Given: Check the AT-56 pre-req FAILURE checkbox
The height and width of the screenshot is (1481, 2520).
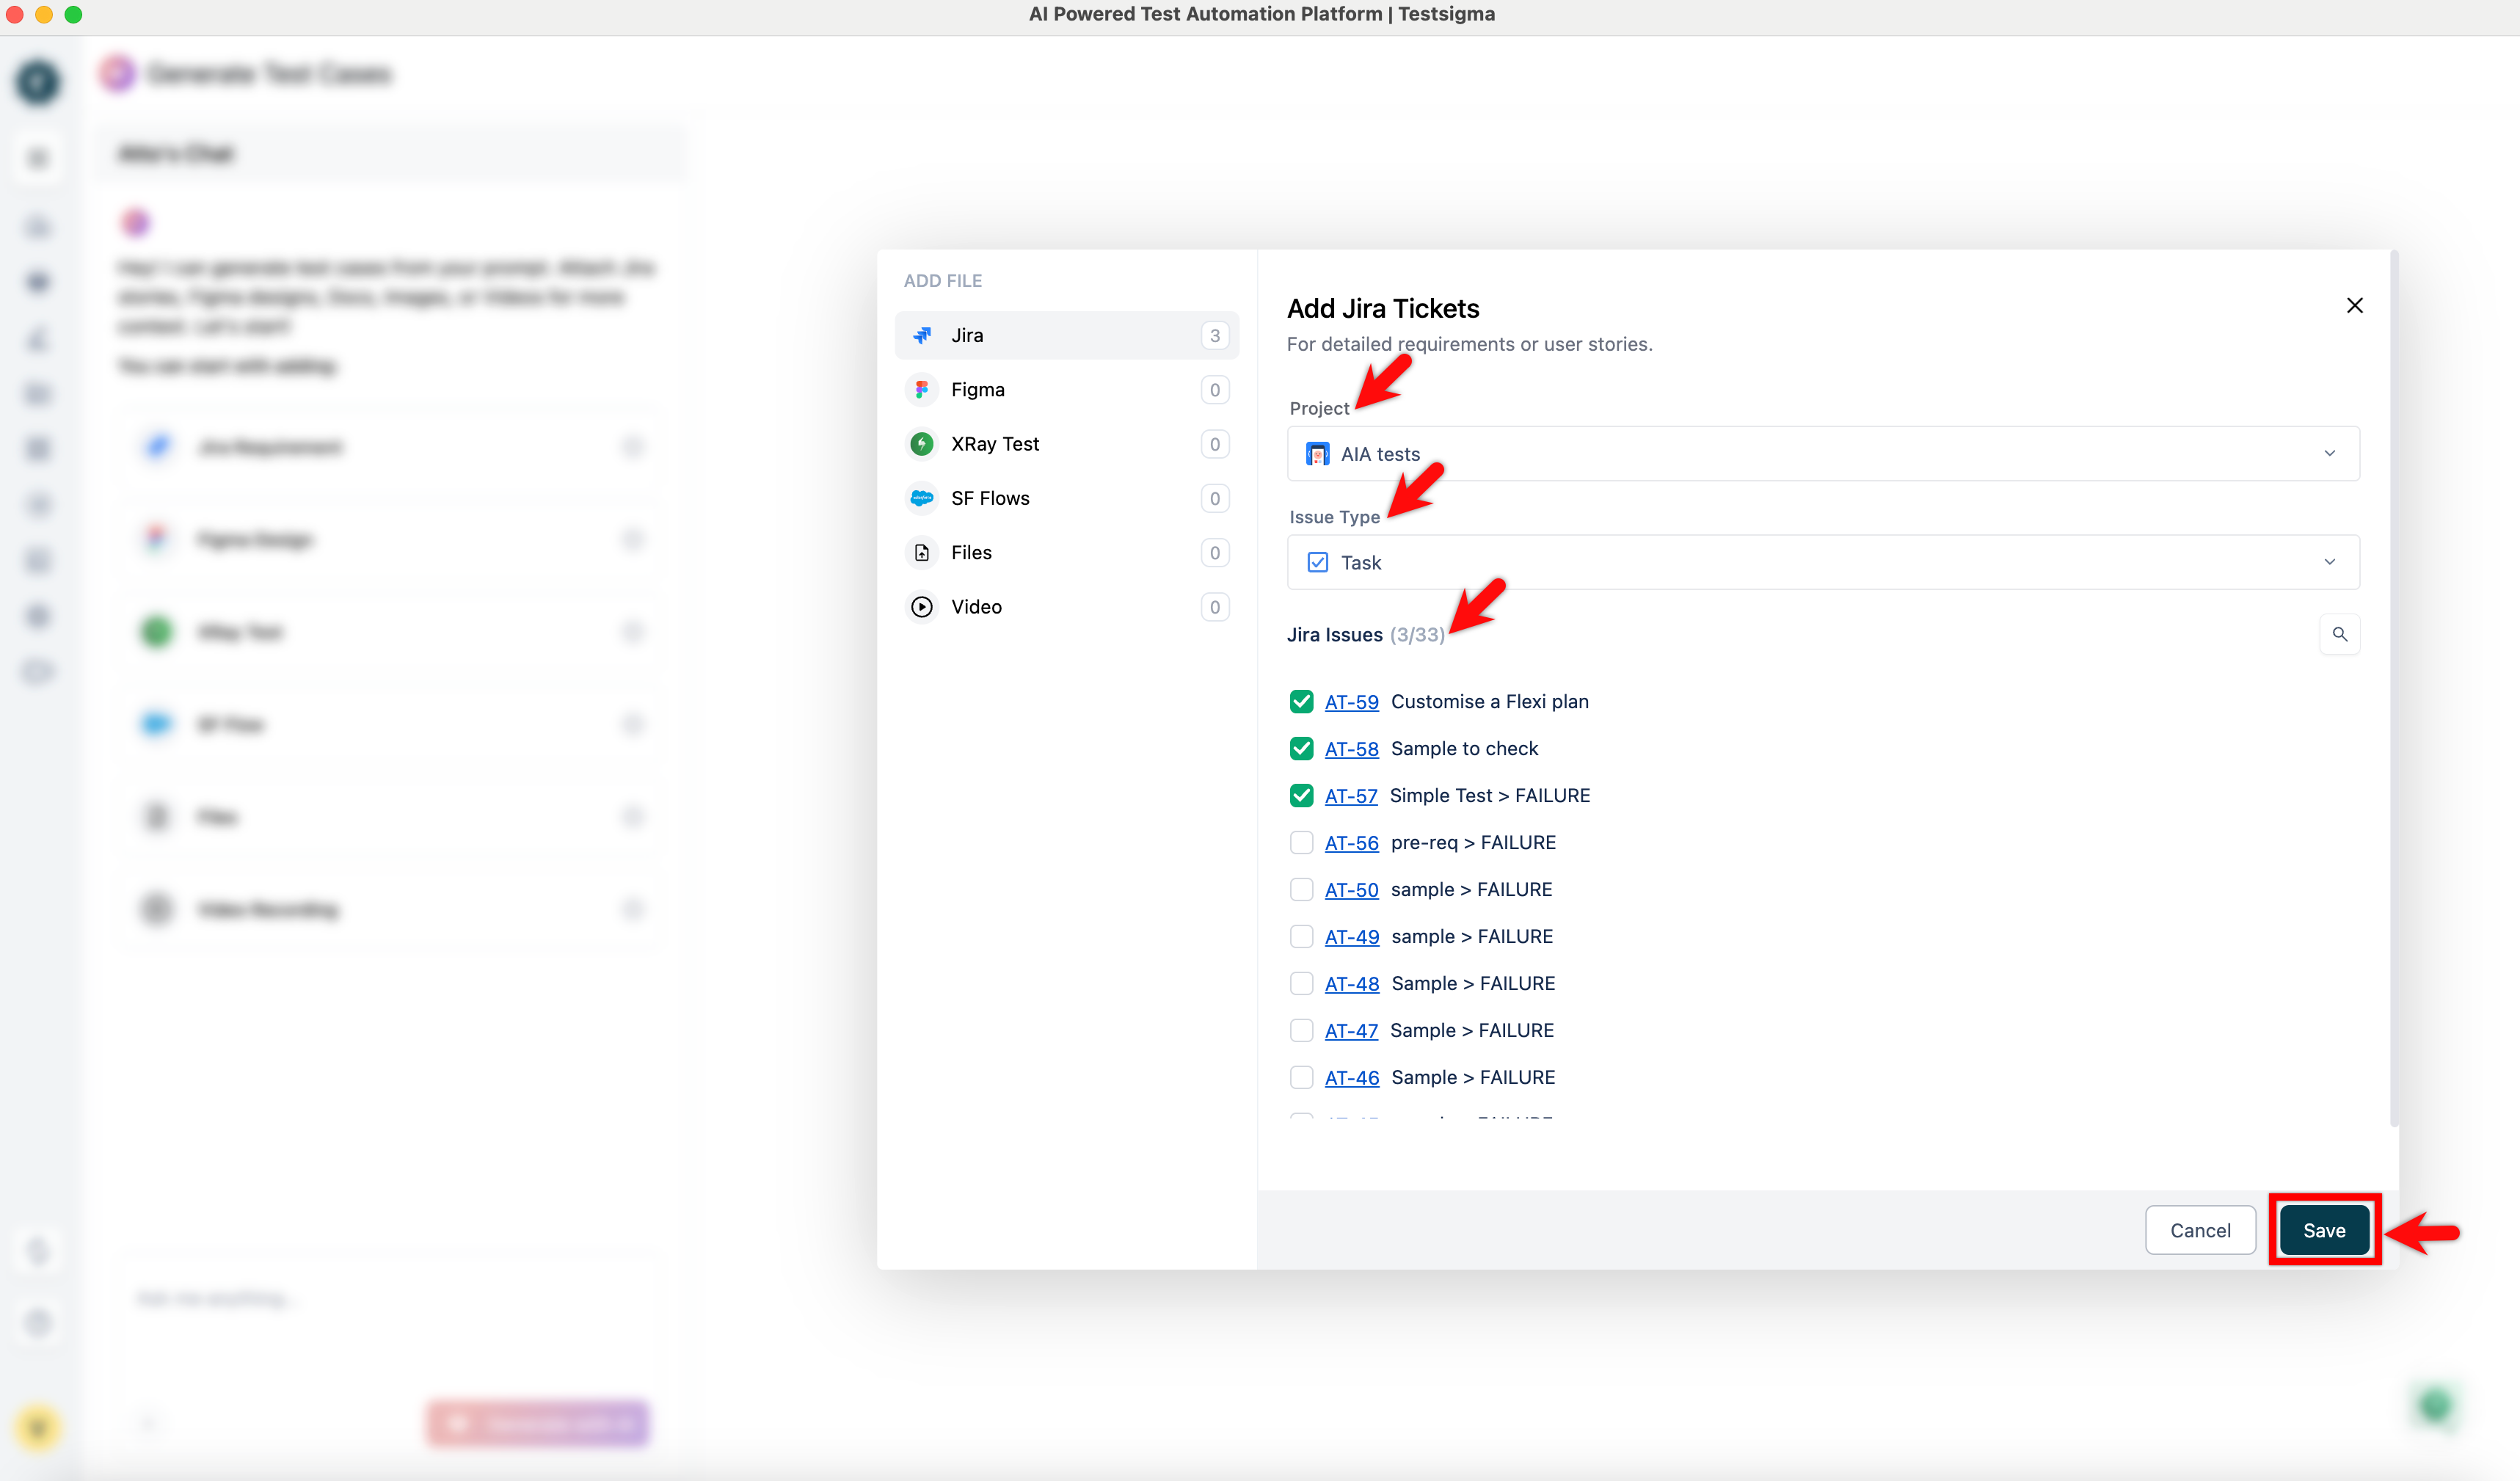Looking at the screenshot, I should tap(1301, 843).
